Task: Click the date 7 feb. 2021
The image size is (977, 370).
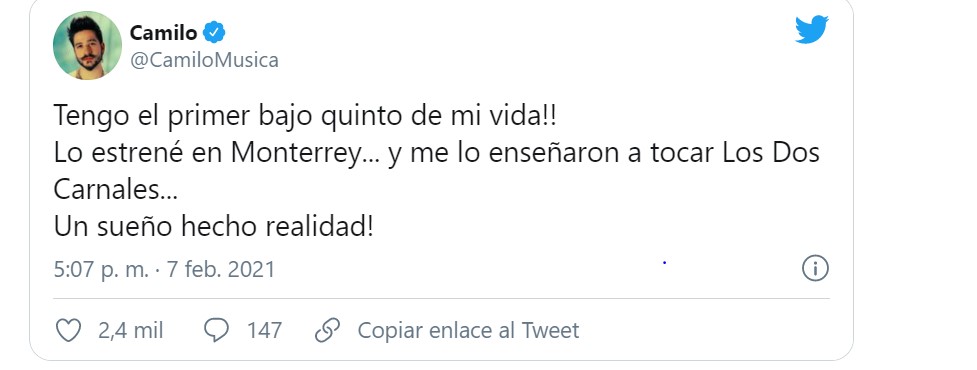Action: click(221, 269)
